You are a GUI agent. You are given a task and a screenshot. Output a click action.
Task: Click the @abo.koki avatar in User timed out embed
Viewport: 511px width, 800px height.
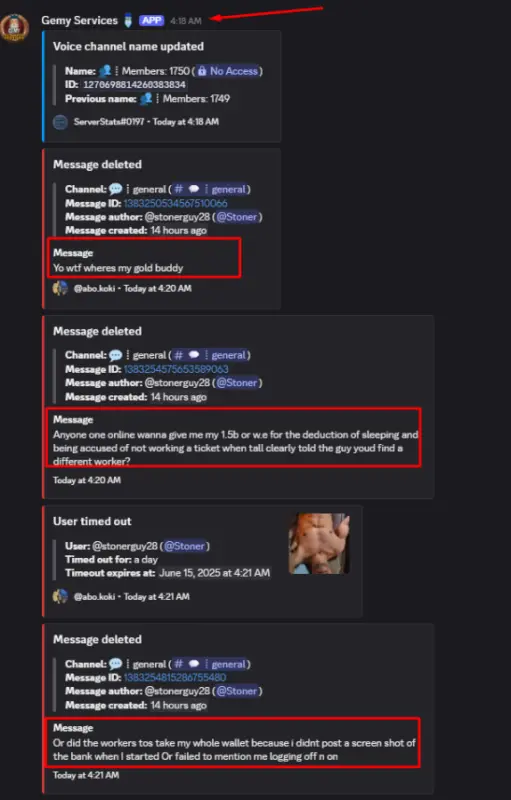pyautogui.click(x=60, y=596)
